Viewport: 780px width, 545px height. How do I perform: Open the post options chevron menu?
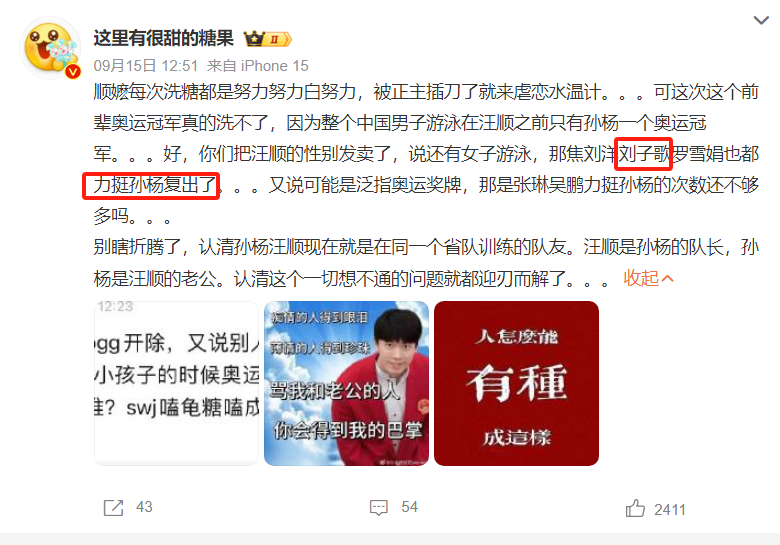click(761, 20)
